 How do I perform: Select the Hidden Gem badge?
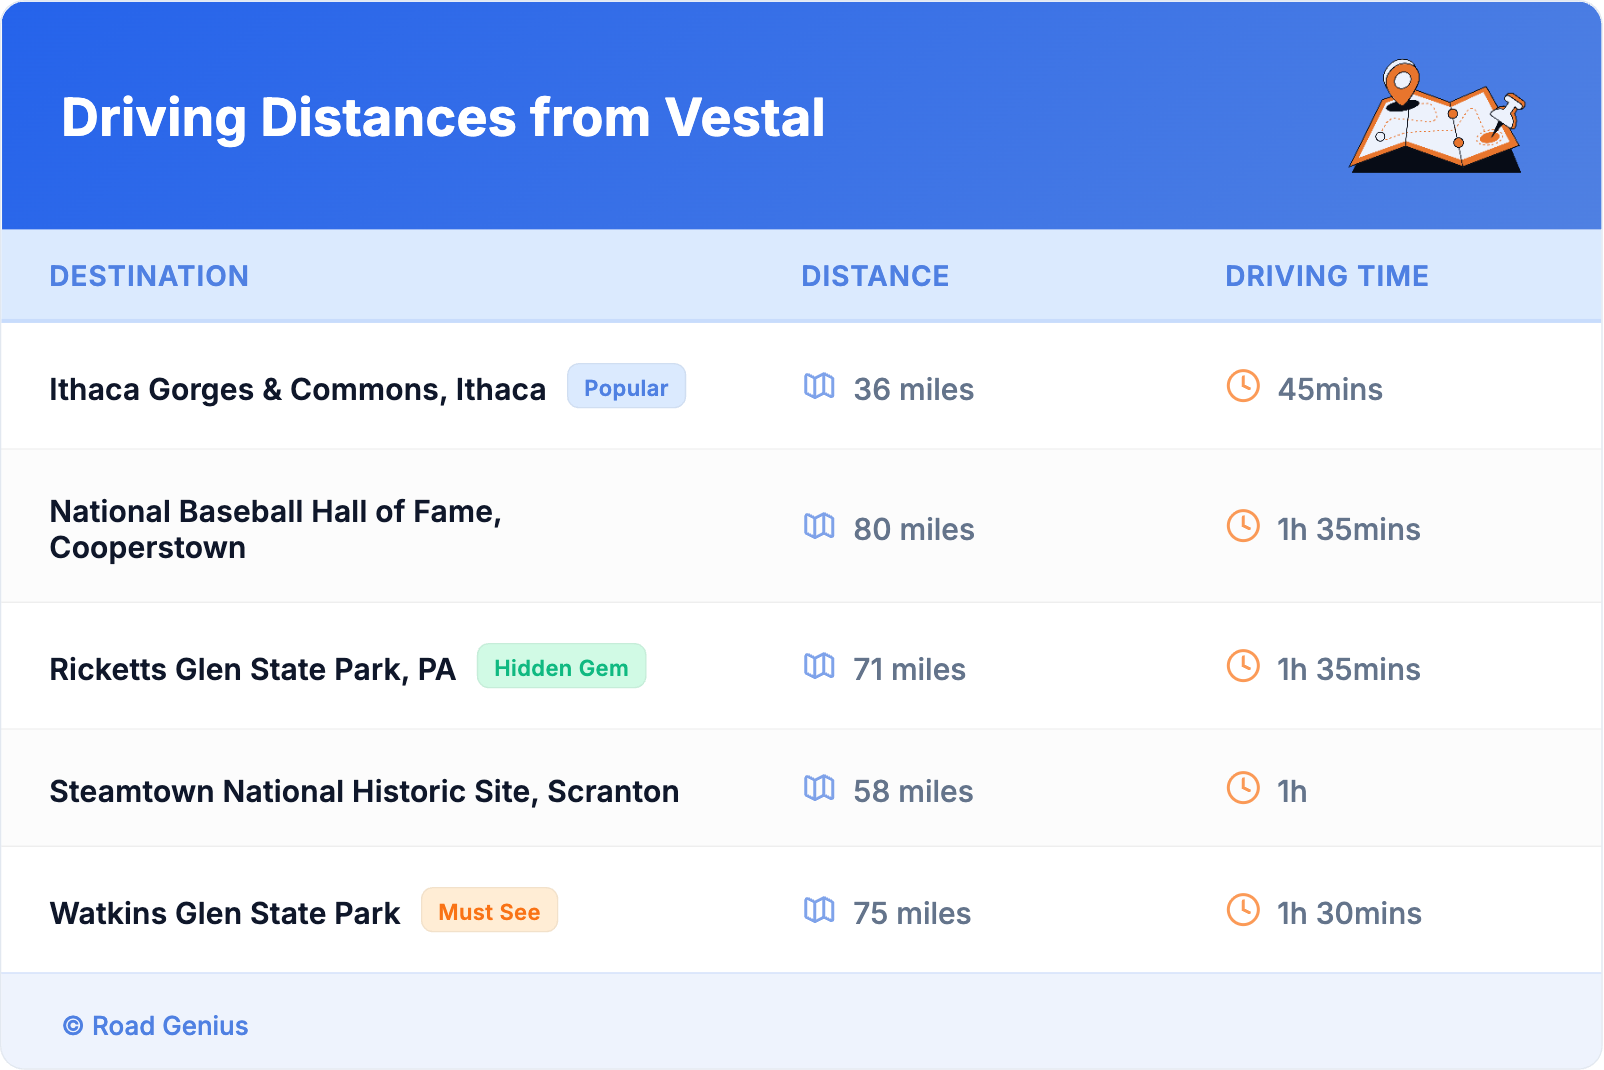point(561,667)
